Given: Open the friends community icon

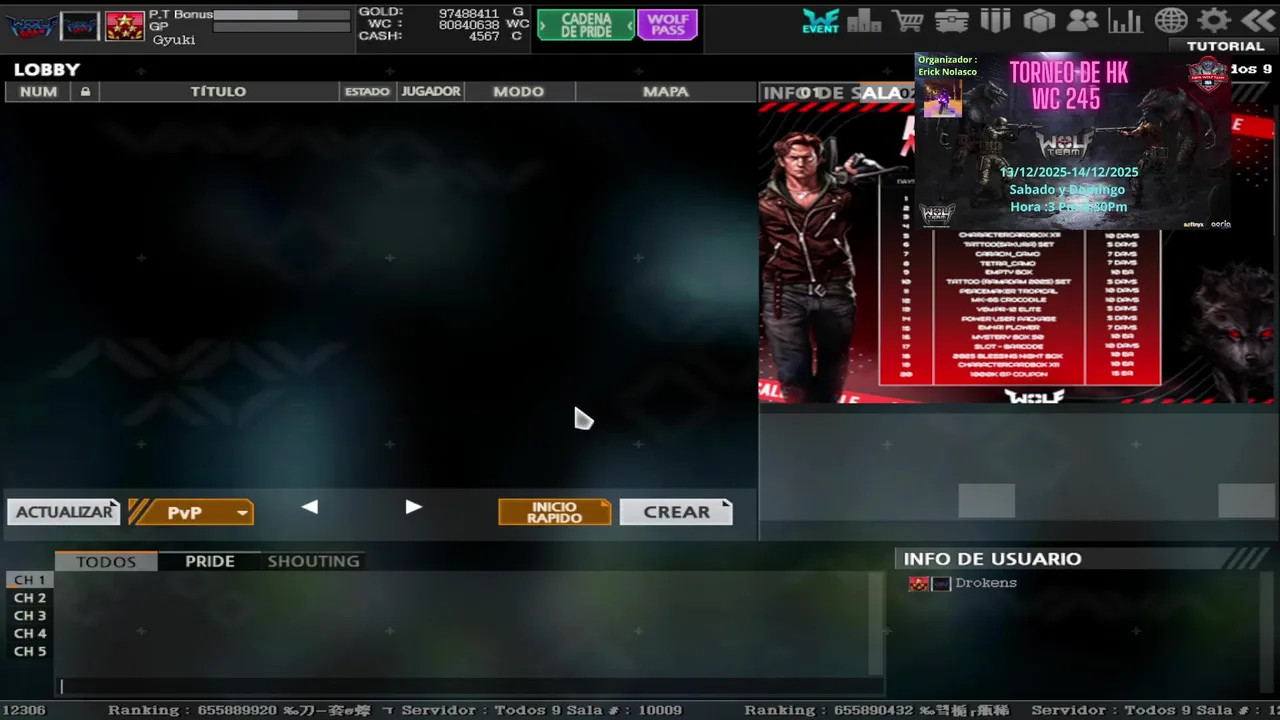Looking at the screenshot, I should coord(1082,21).
